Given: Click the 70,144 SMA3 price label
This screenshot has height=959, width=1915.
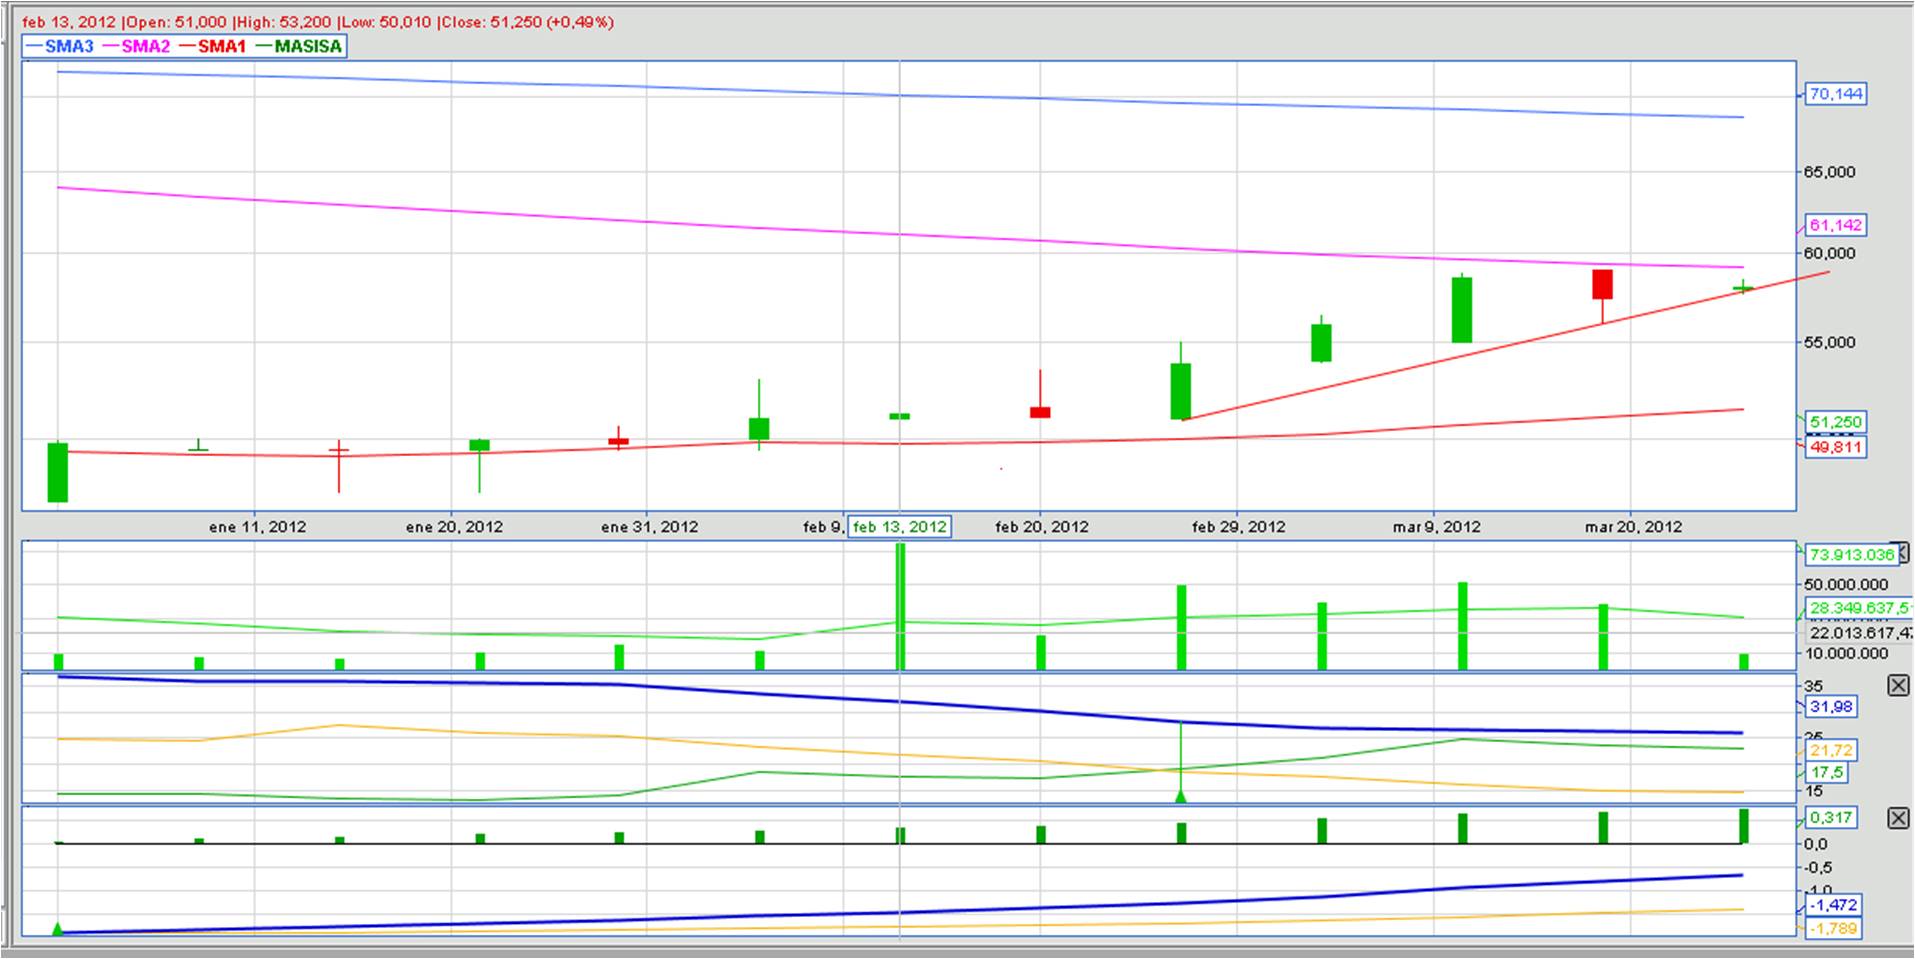Looking at the screenshot, I should pos(1835,94).
